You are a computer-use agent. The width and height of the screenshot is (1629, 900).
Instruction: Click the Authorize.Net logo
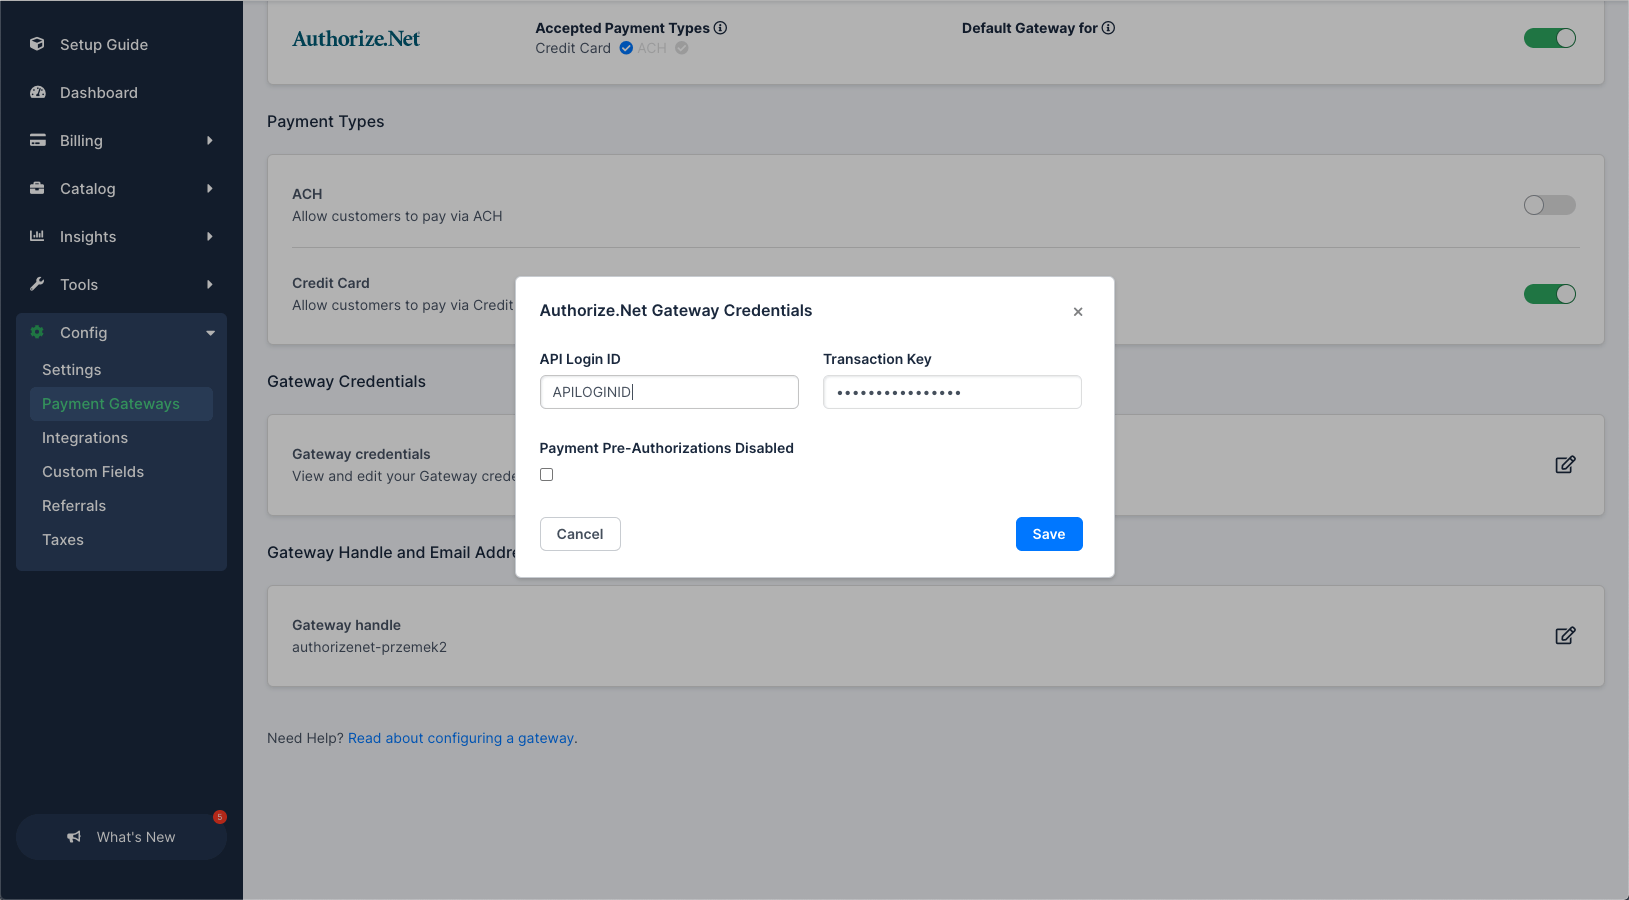coord(356,39)
